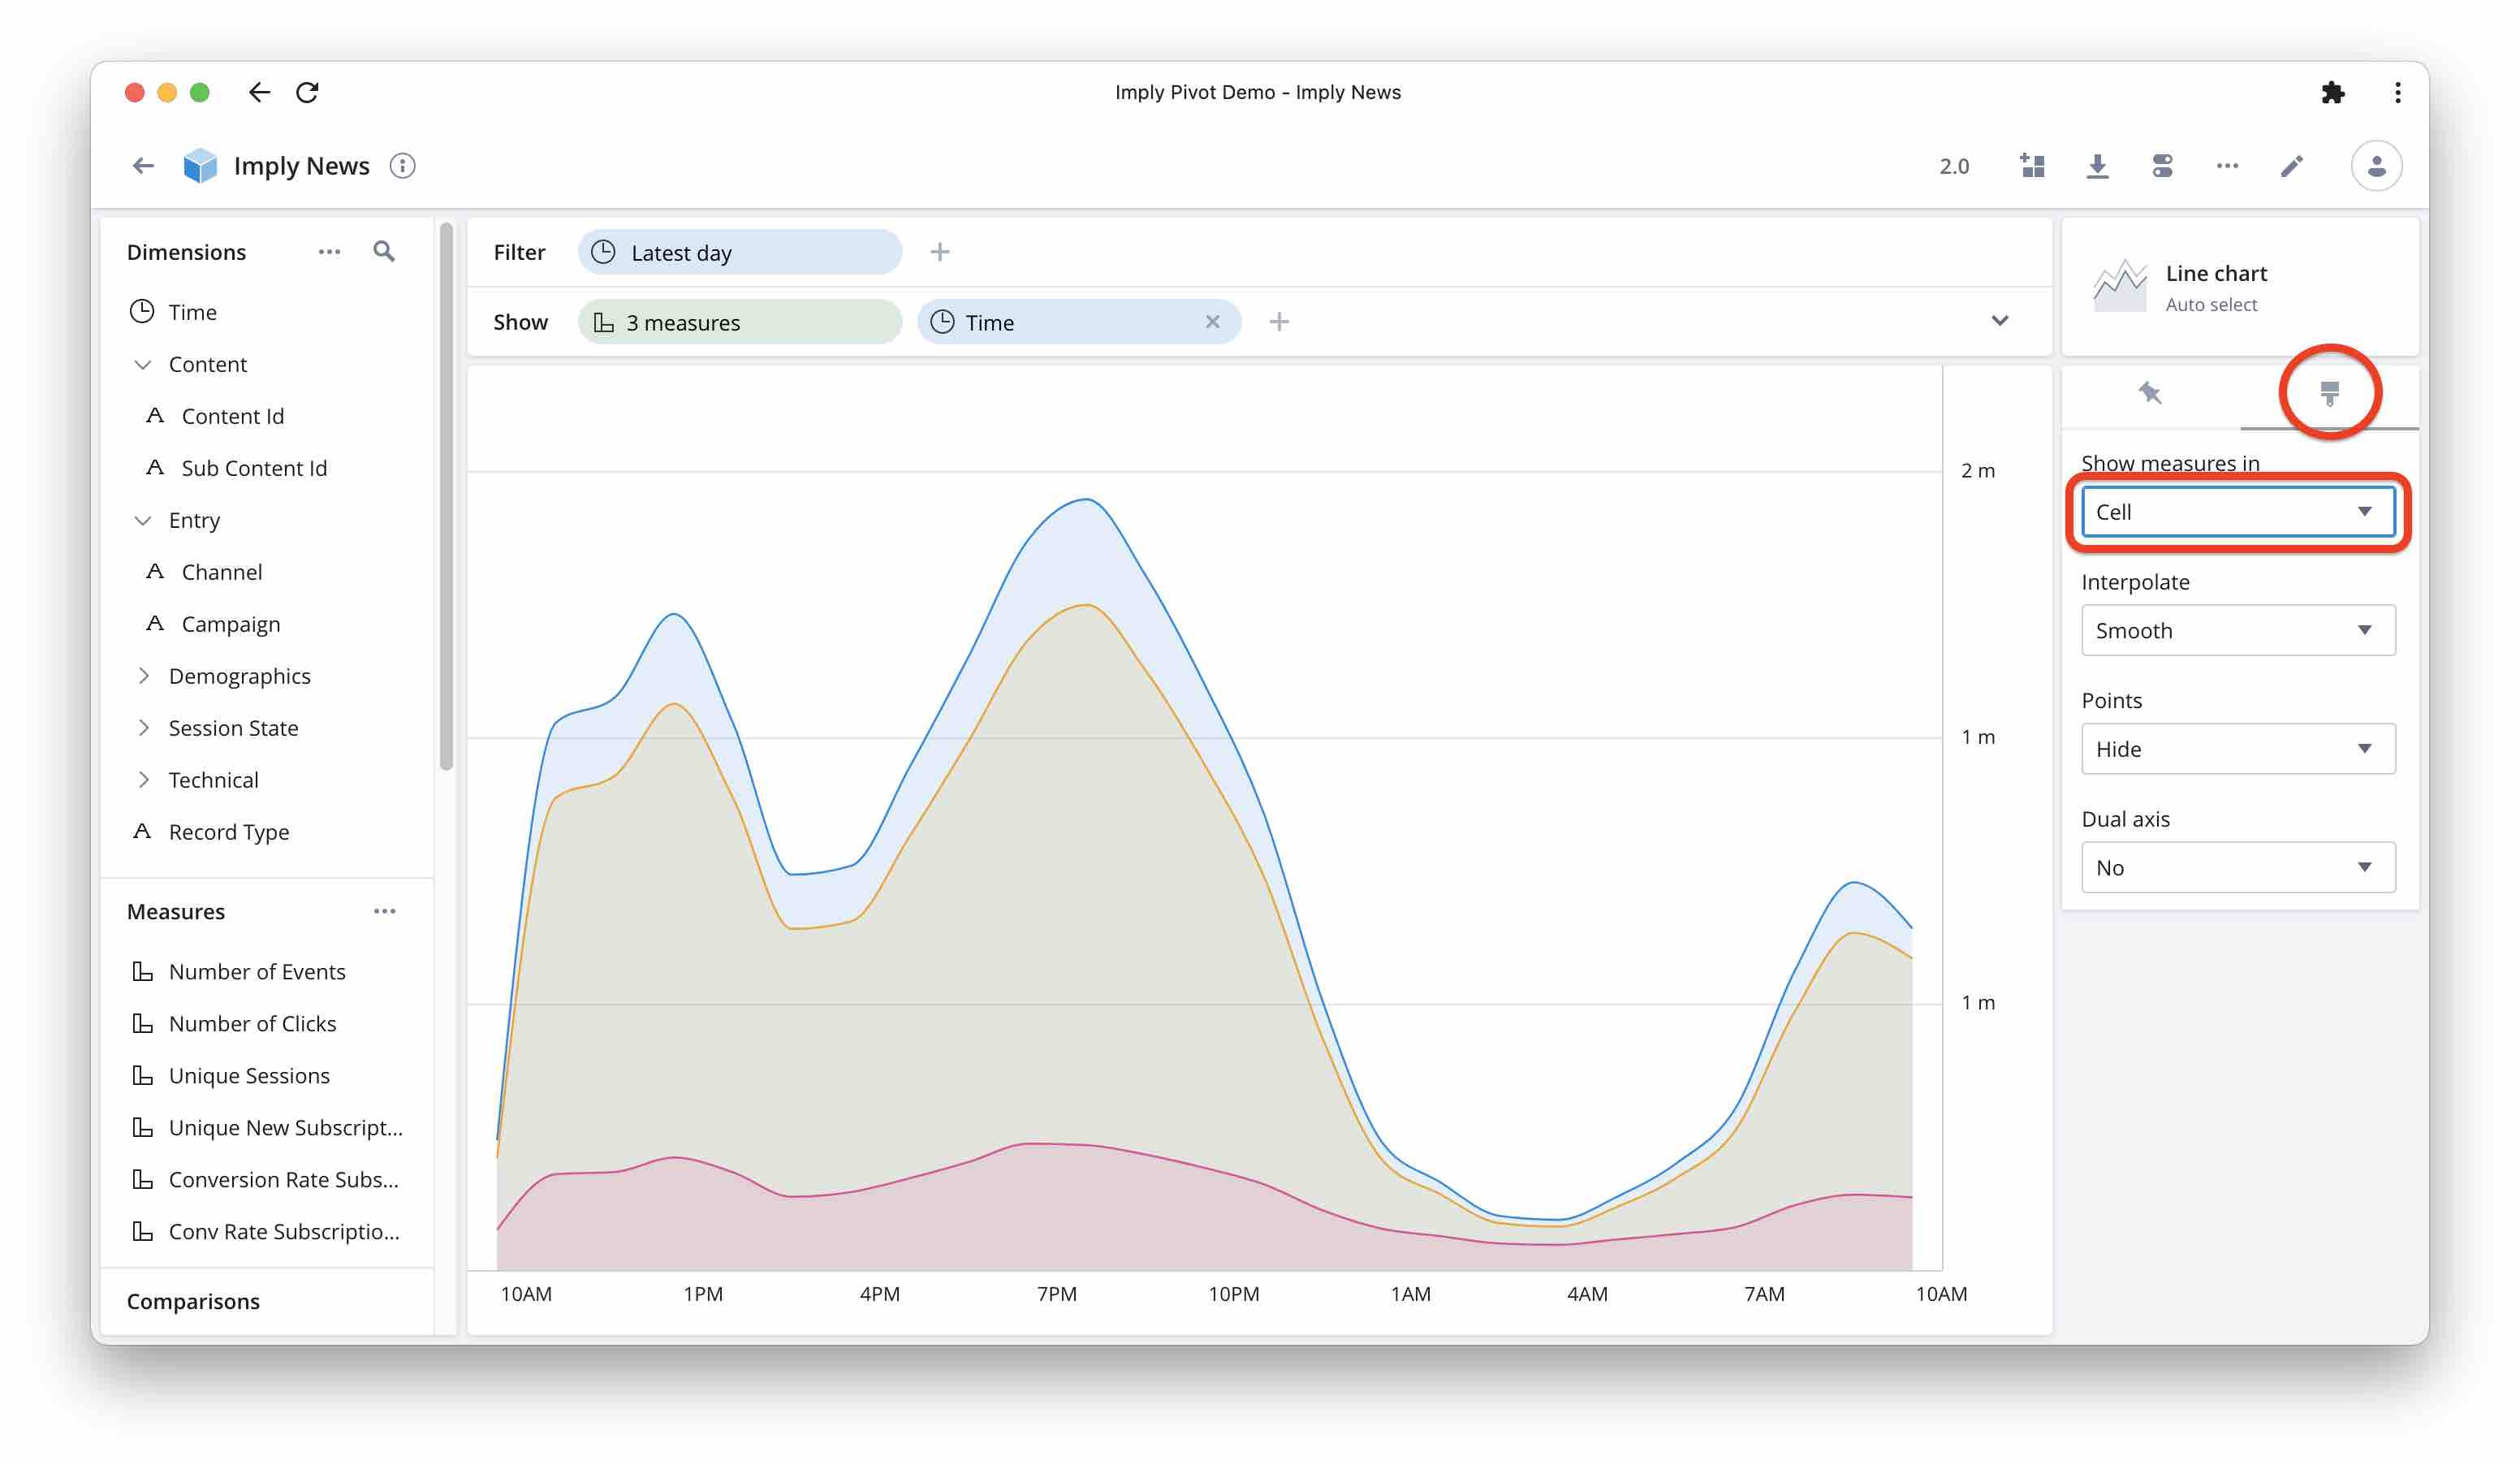The image size is (2520, 1465).
Task: Click the info icon next to Imply News
Action: [x=402, y=166]
